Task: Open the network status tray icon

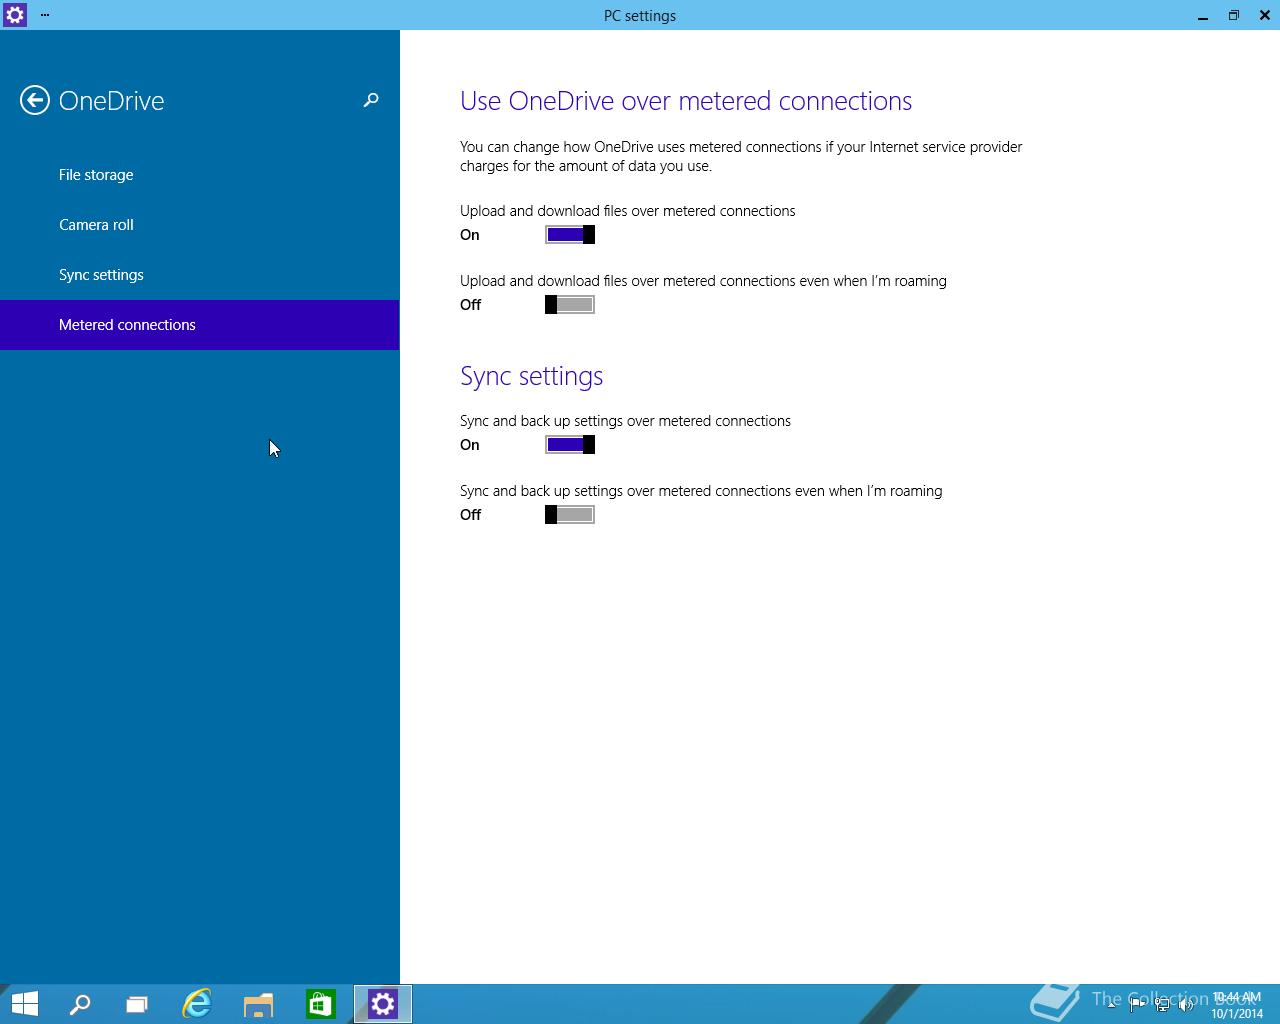Action: point(1162,1005)
